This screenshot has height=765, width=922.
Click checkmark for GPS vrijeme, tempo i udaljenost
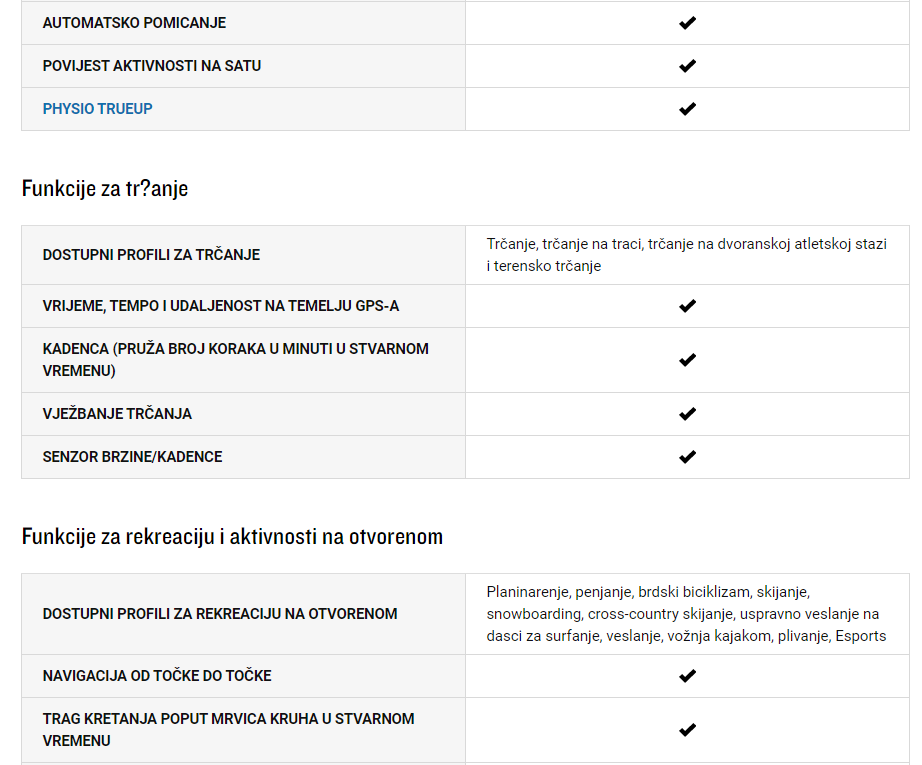pyautogui.click(x=687, y=306)
